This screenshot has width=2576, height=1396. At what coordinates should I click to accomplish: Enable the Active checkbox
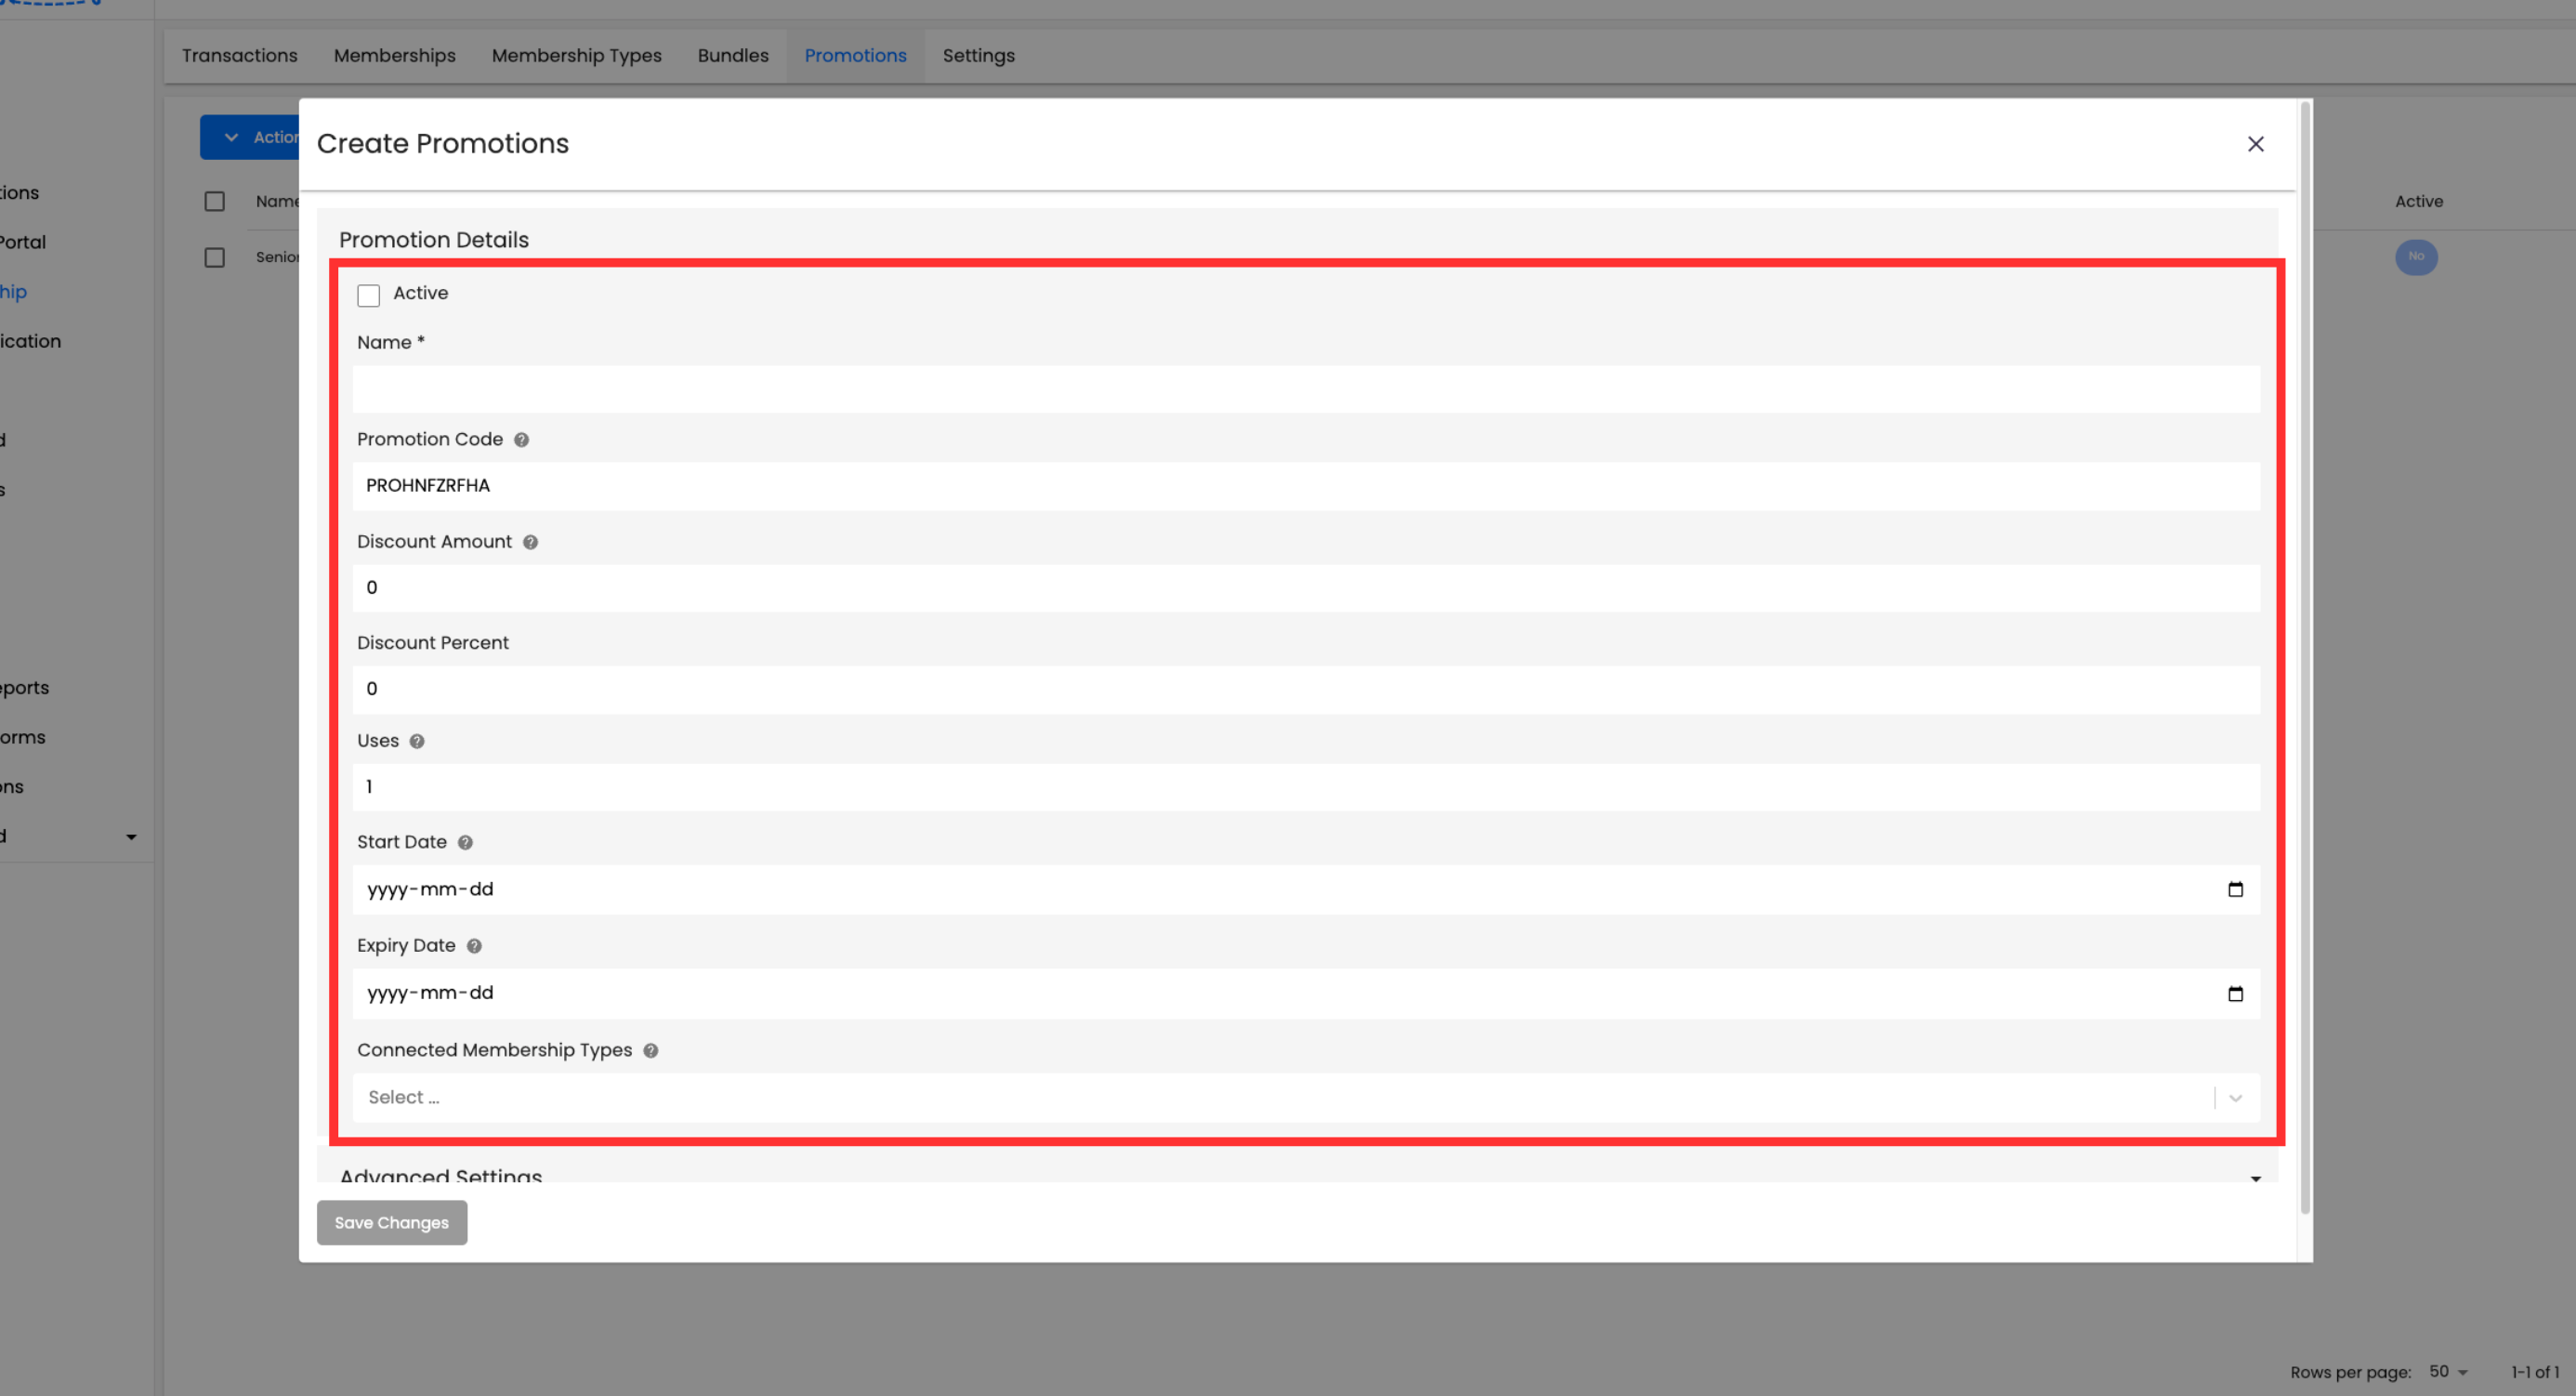click(368, 295)
